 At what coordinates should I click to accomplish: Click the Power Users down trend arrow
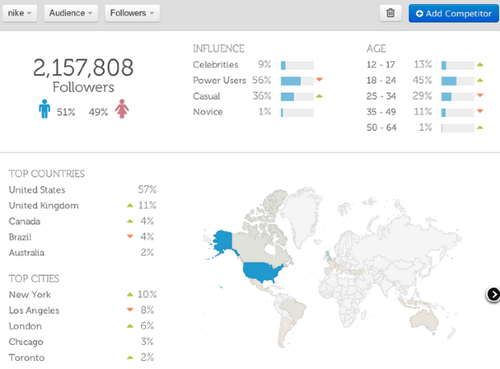319,80
